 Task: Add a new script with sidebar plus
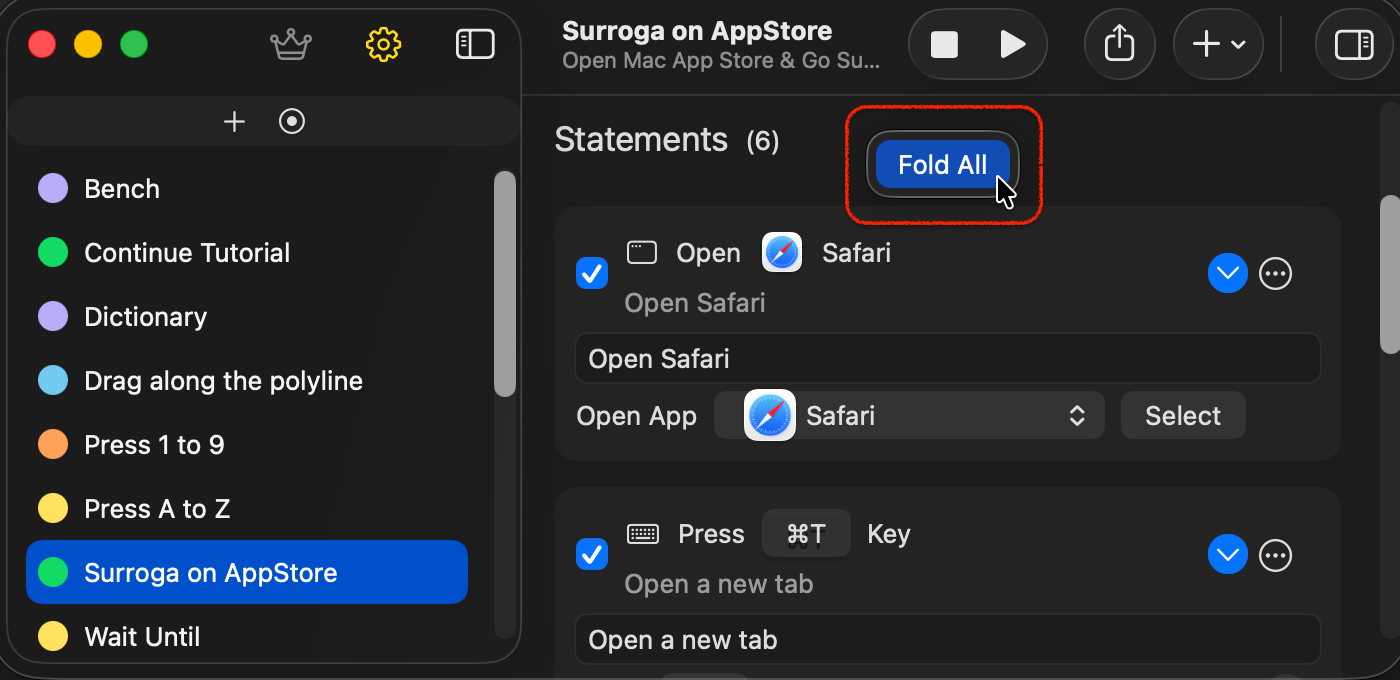(x=234, y=122)
